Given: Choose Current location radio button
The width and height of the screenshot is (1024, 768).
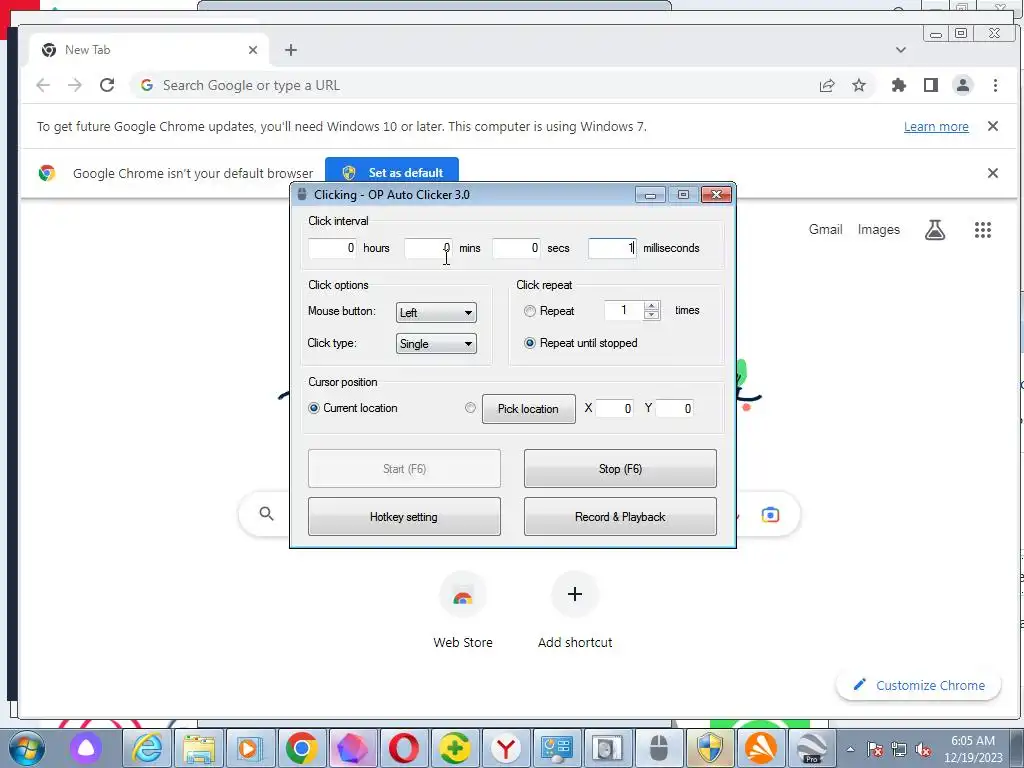Looking at the screenshot, I should coord(314,408).
